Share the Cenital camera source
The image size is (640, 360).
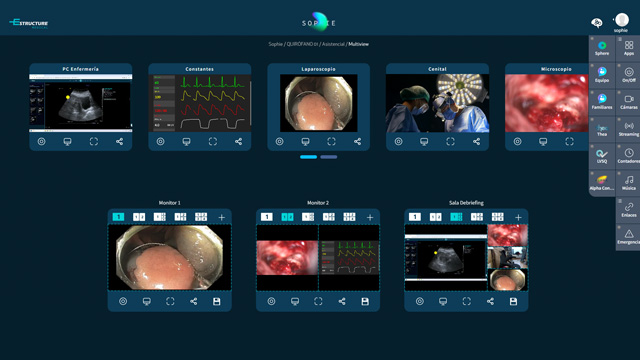476,142
